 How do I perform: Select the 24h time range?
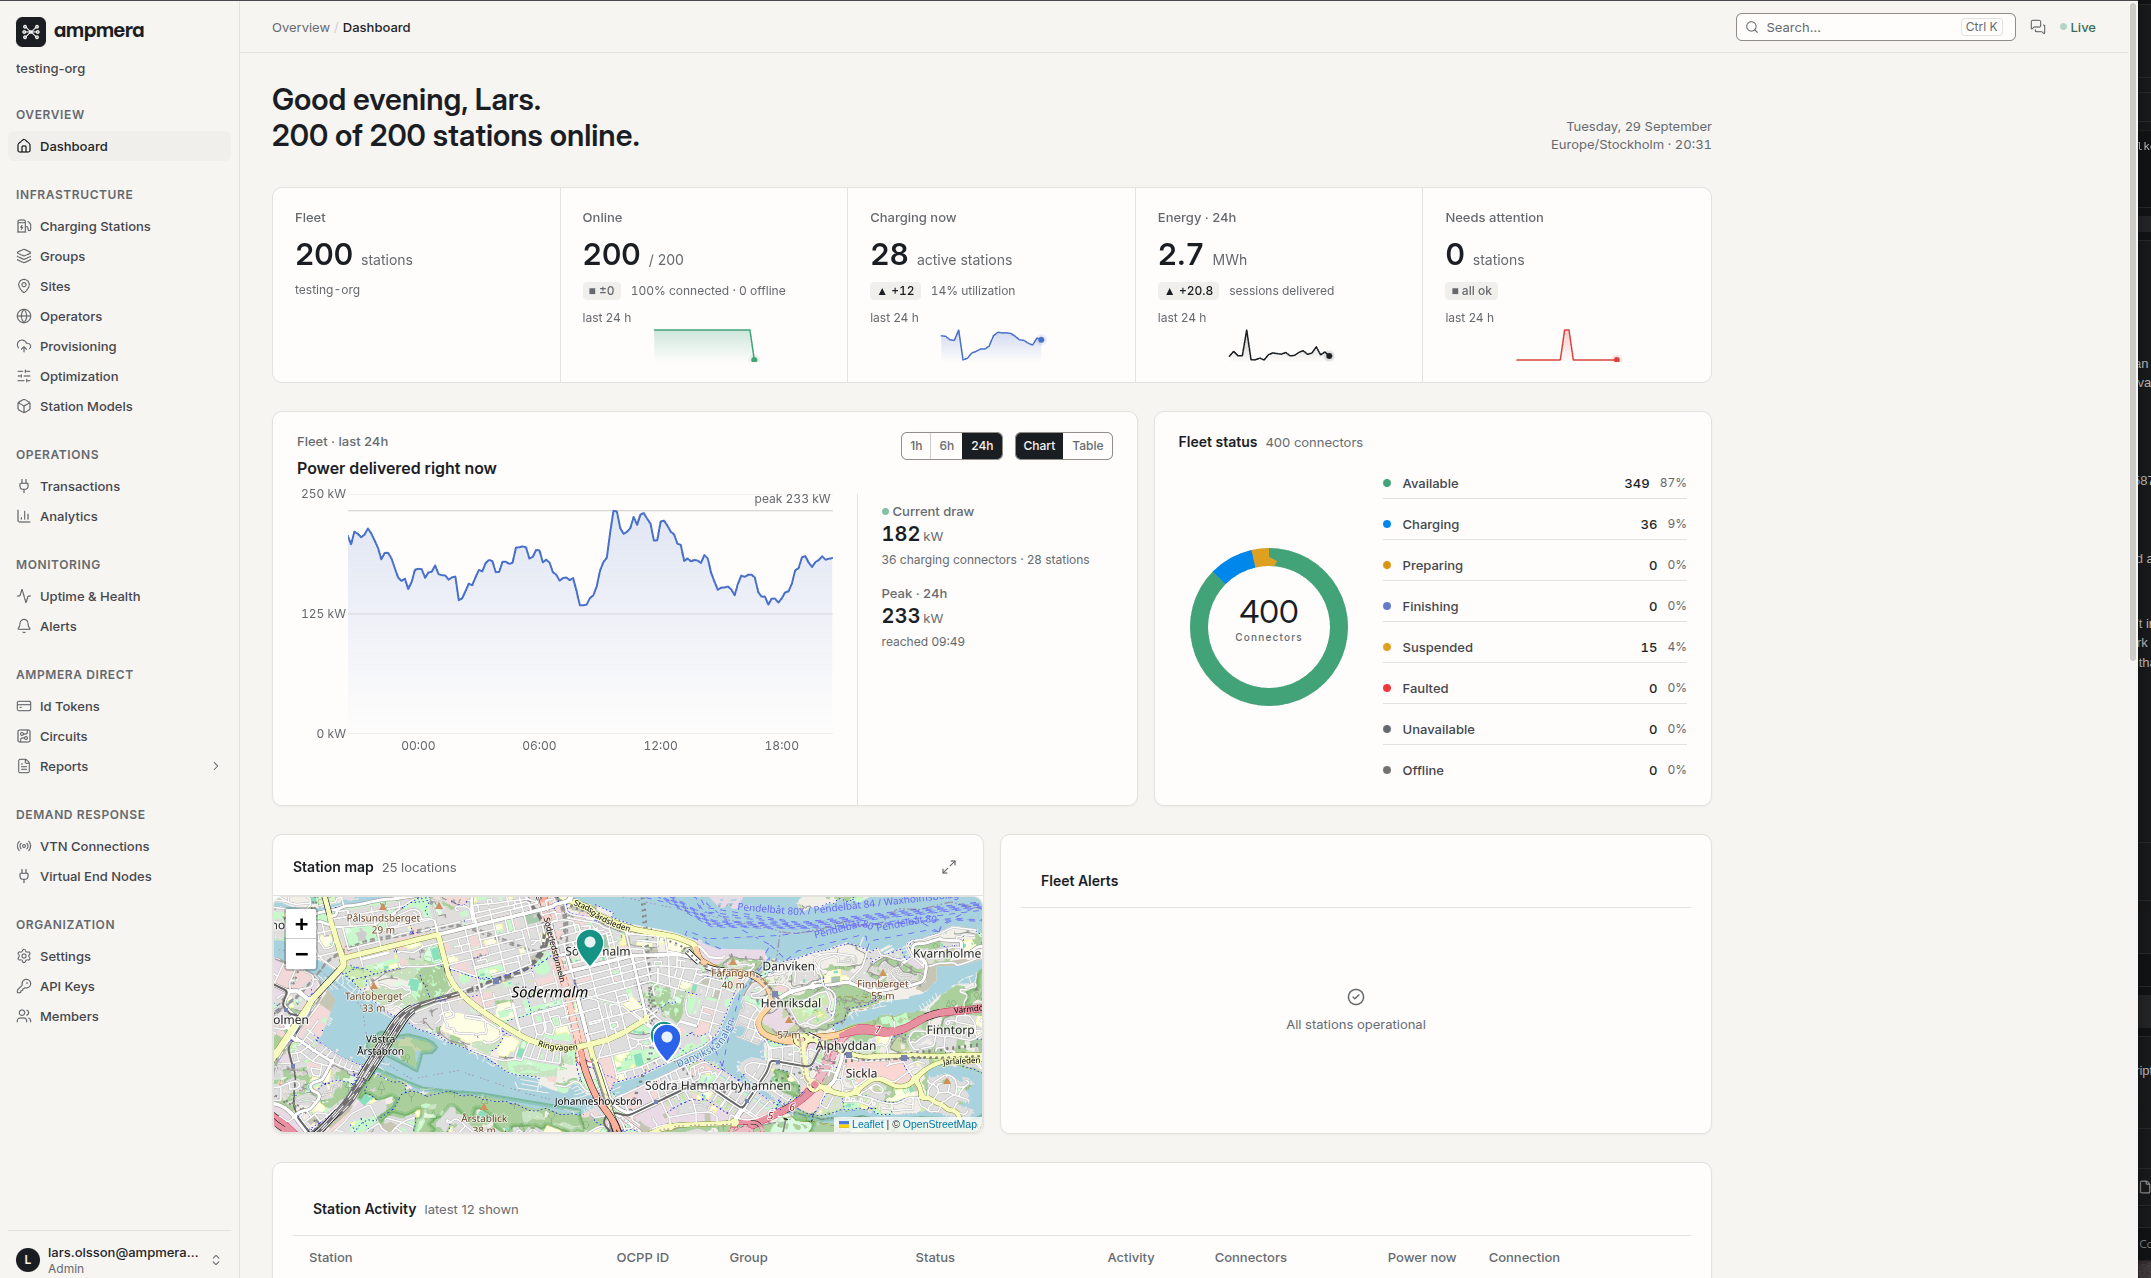tap(982, 446)
